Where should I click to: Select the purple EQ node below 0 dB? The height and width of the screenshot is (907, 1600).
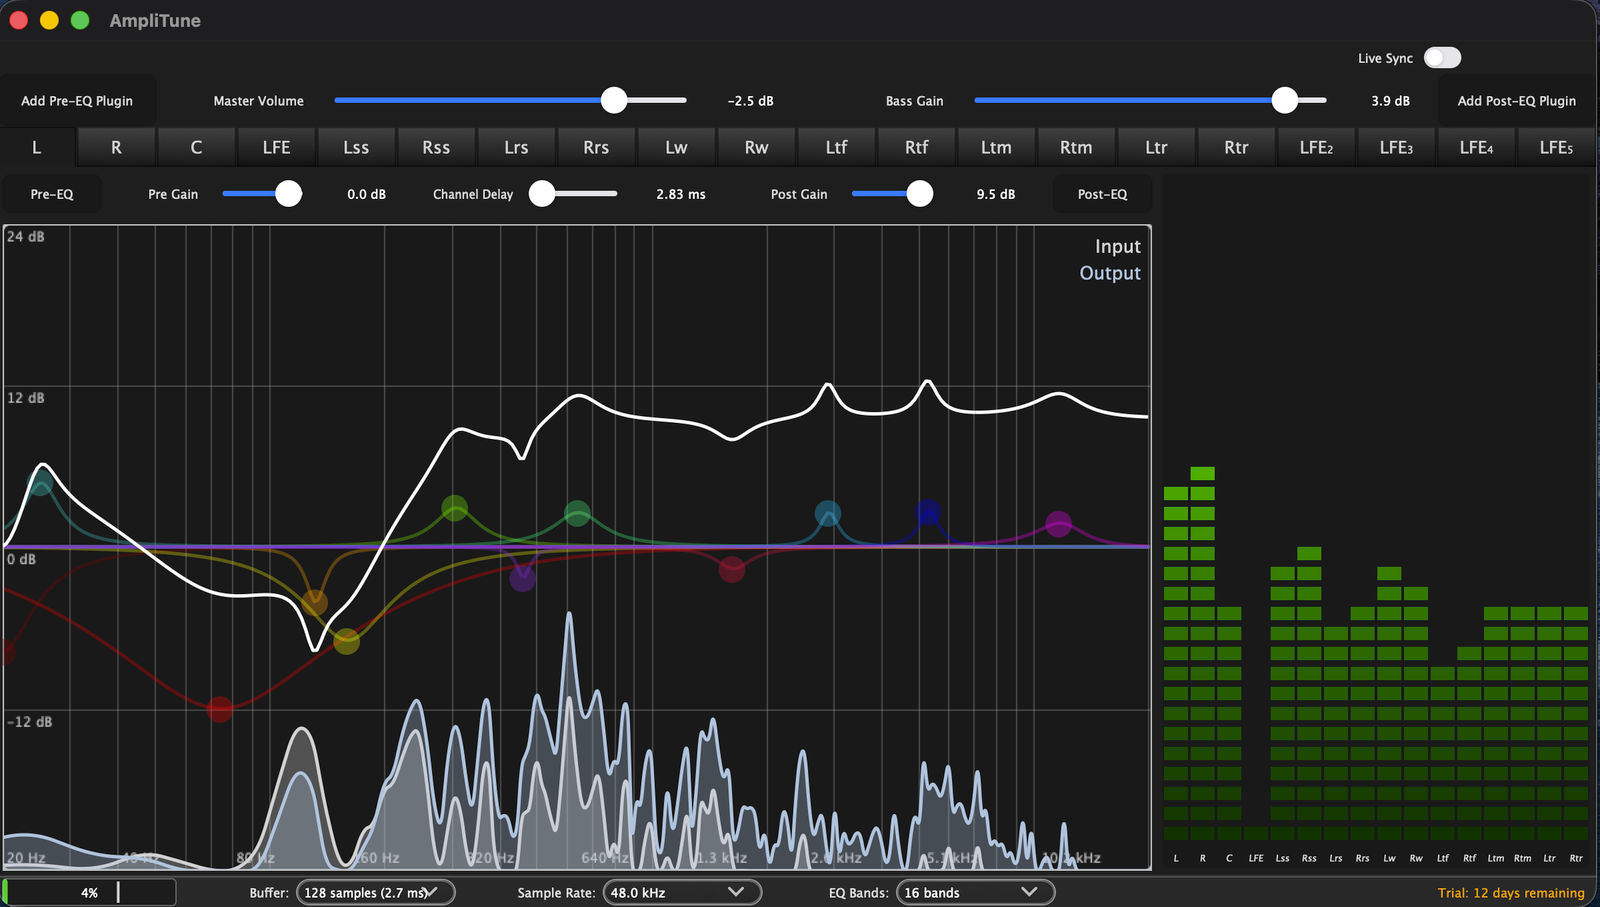tap(522, 578)
